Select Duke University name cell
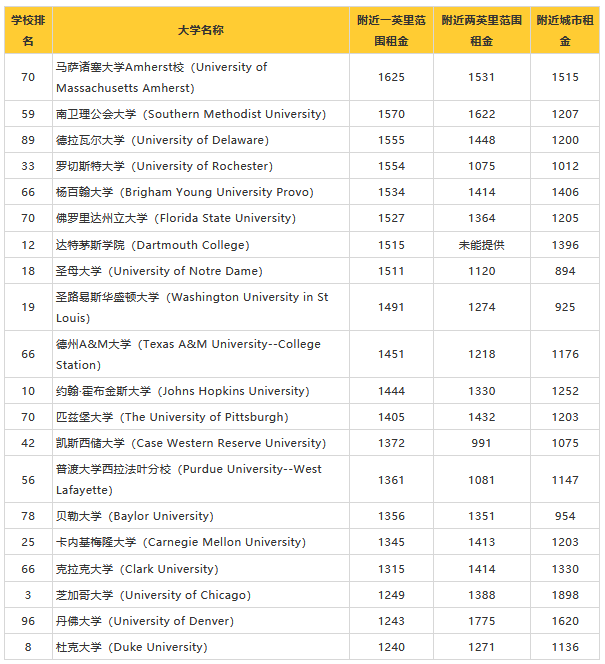 201,647
